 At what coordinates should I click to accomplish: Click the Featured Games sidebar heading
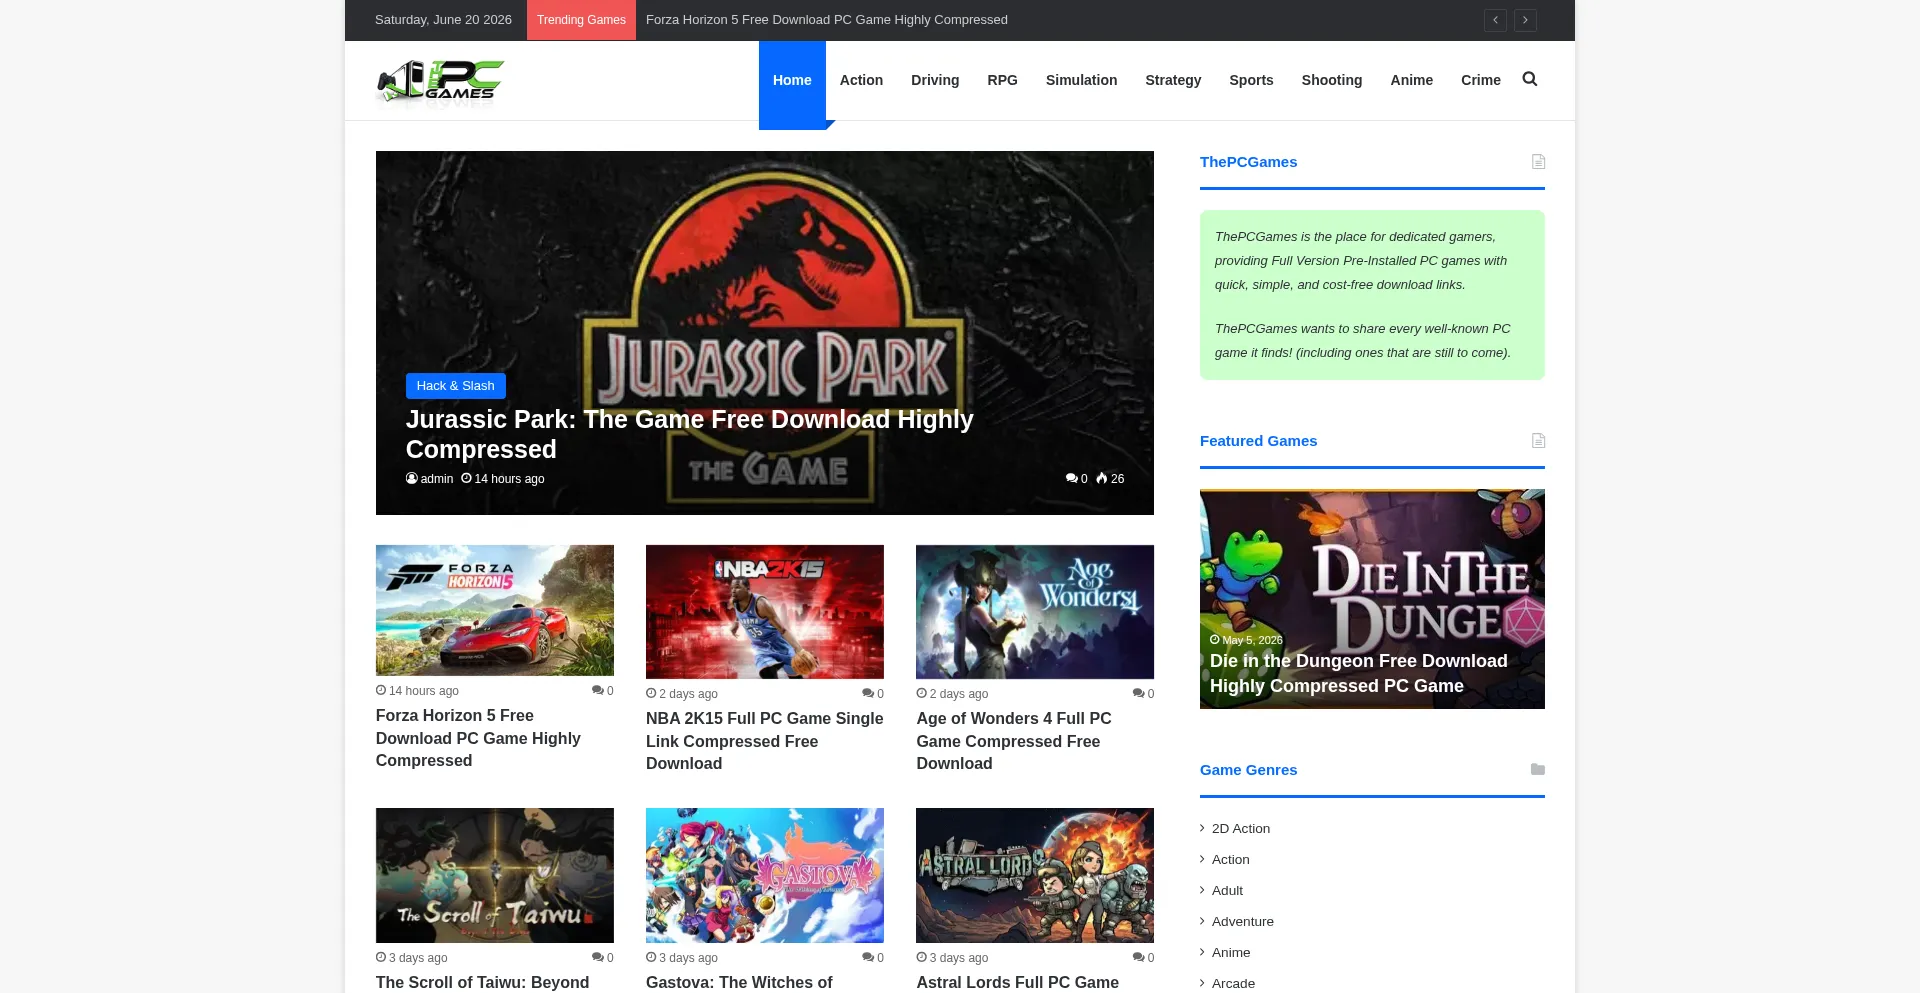pyautogui.click(x=1258, y=441)
